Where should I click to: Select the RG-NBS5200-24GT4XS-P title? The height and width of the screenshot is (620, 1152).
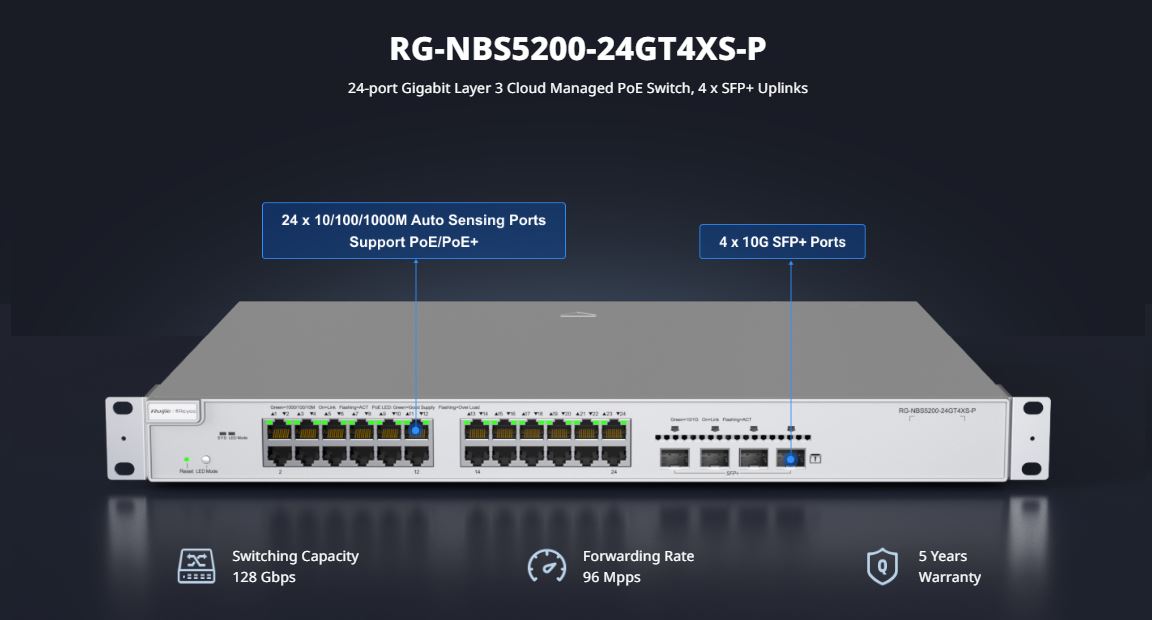point(577,48)
